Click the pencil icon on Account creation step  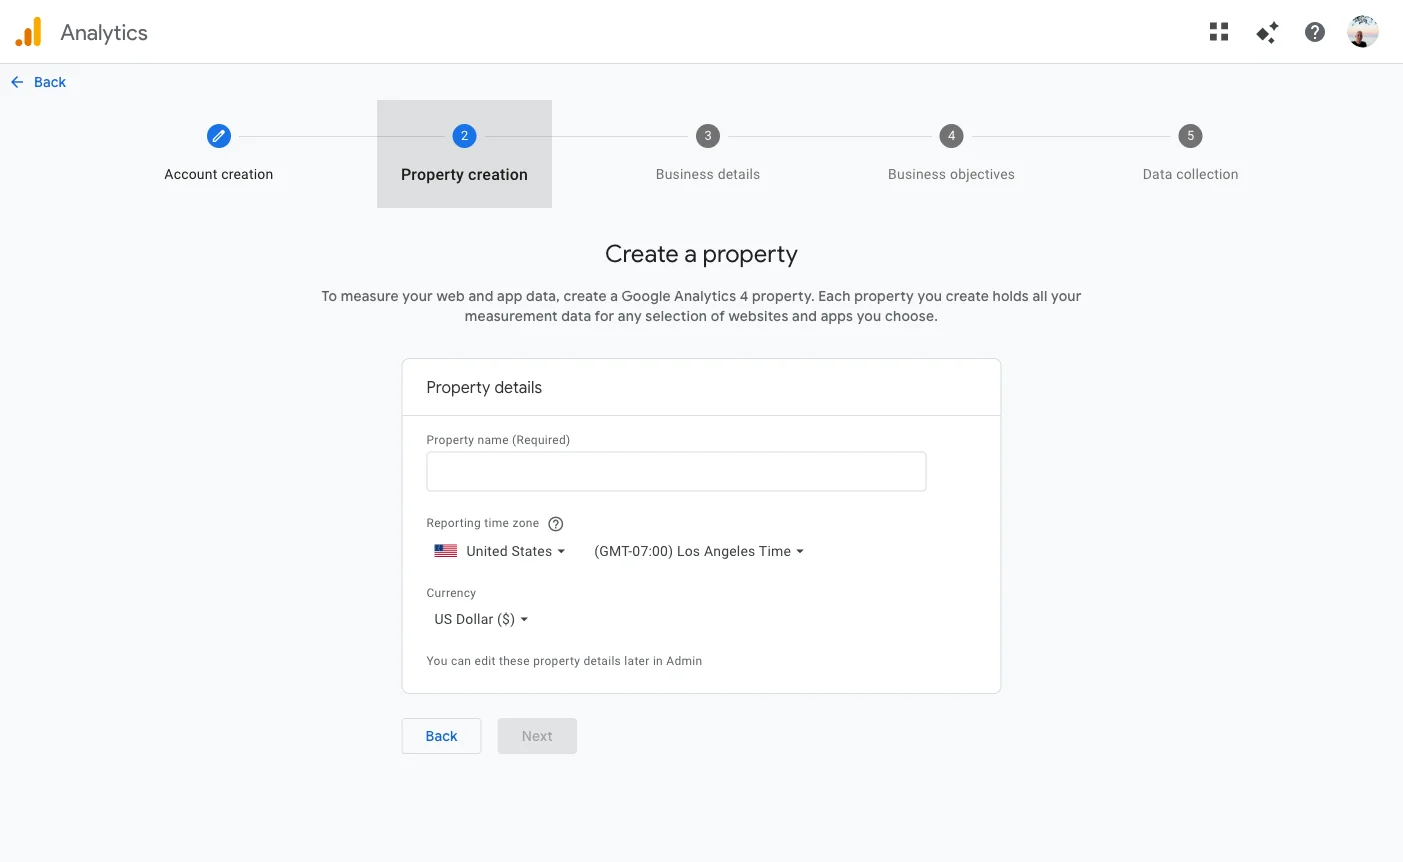219,135
